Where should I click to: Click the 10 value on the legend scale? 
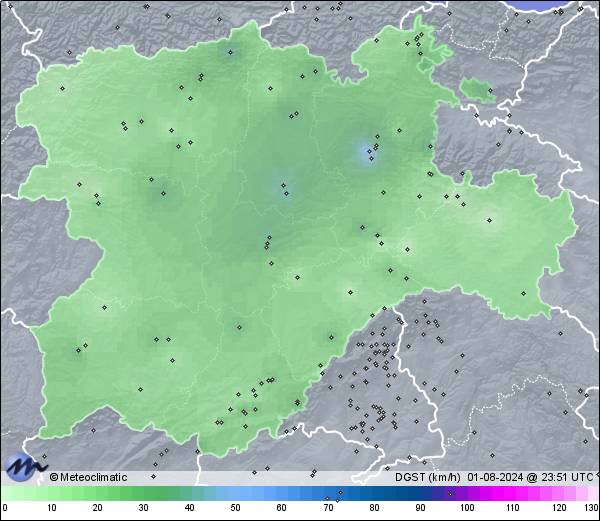(52, 508)
